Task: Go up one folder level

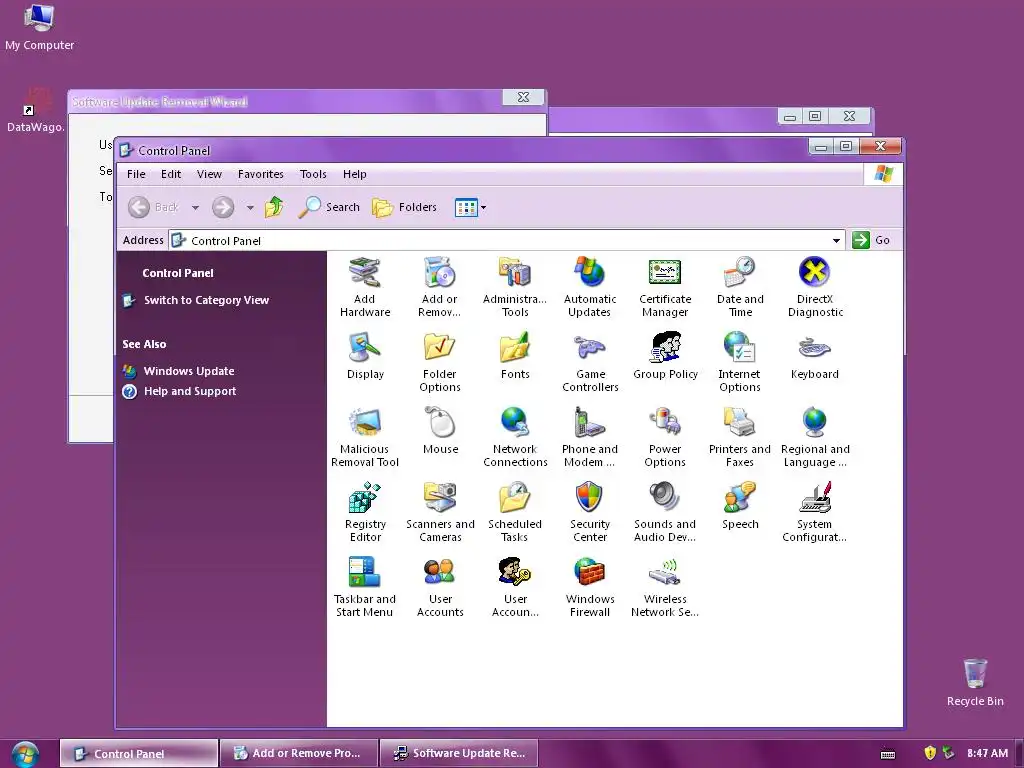Action: click(274, 207)
